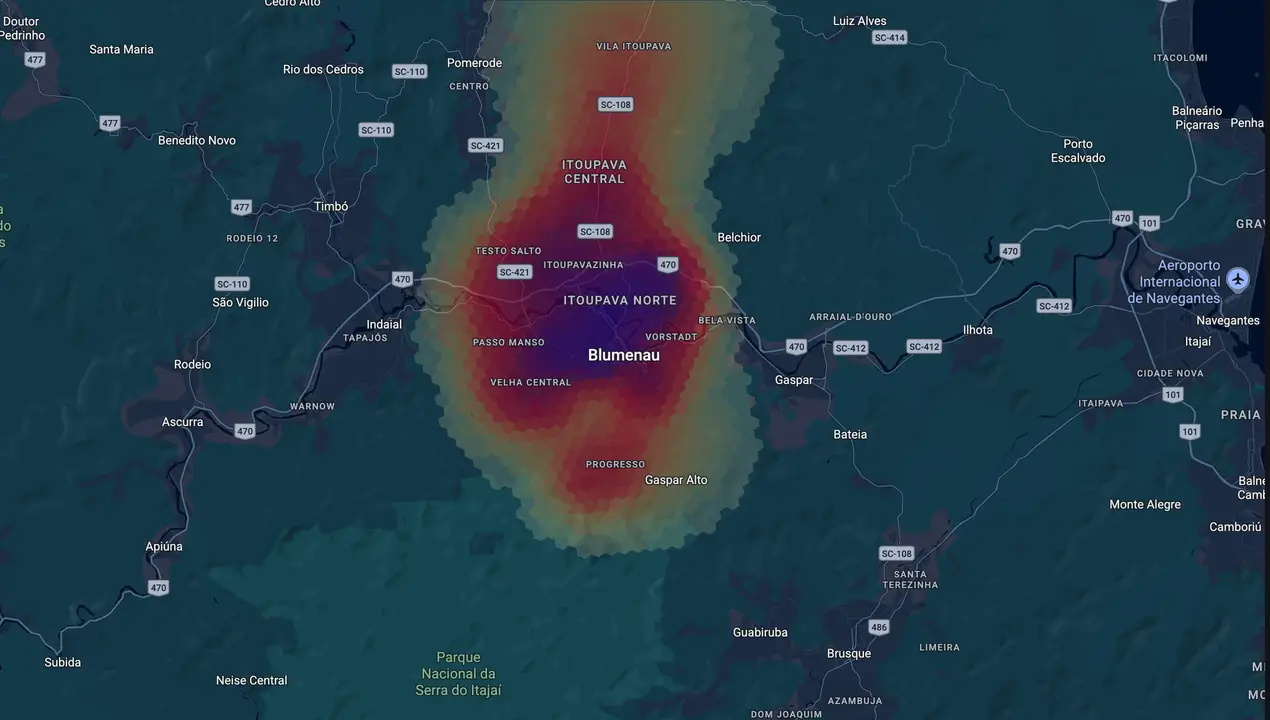The image size is (1270, 720).
Task: Click the Timbó town label
Action: click(331, 206)
